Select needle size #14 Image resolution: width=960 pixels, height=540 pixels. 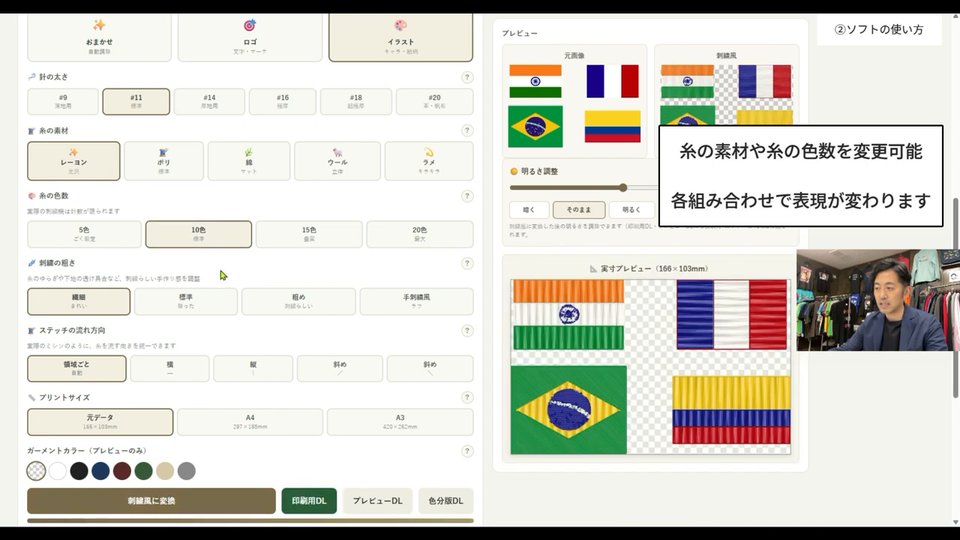tap(209, 102)
